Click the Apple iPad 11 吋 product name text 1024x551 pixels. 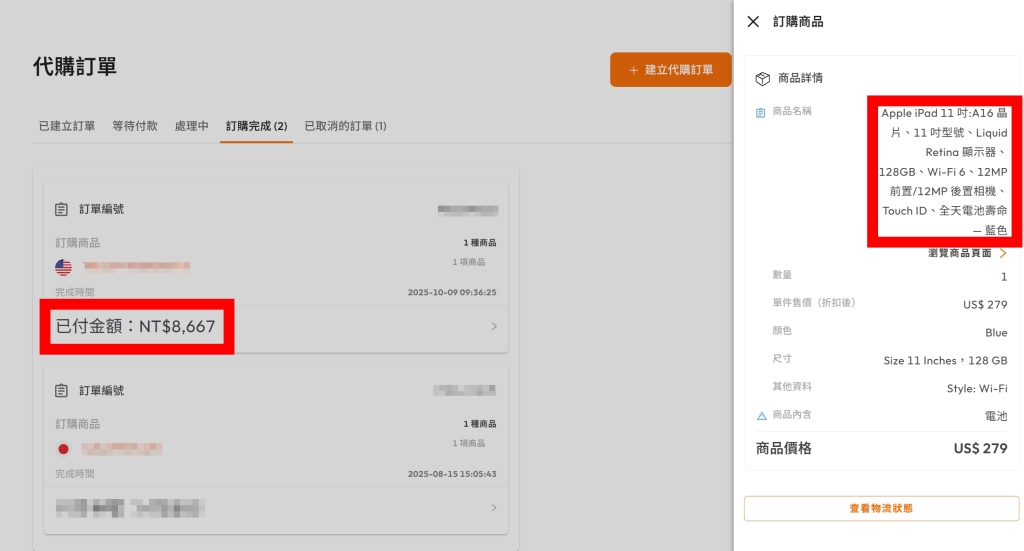click(x=944, y=172)
